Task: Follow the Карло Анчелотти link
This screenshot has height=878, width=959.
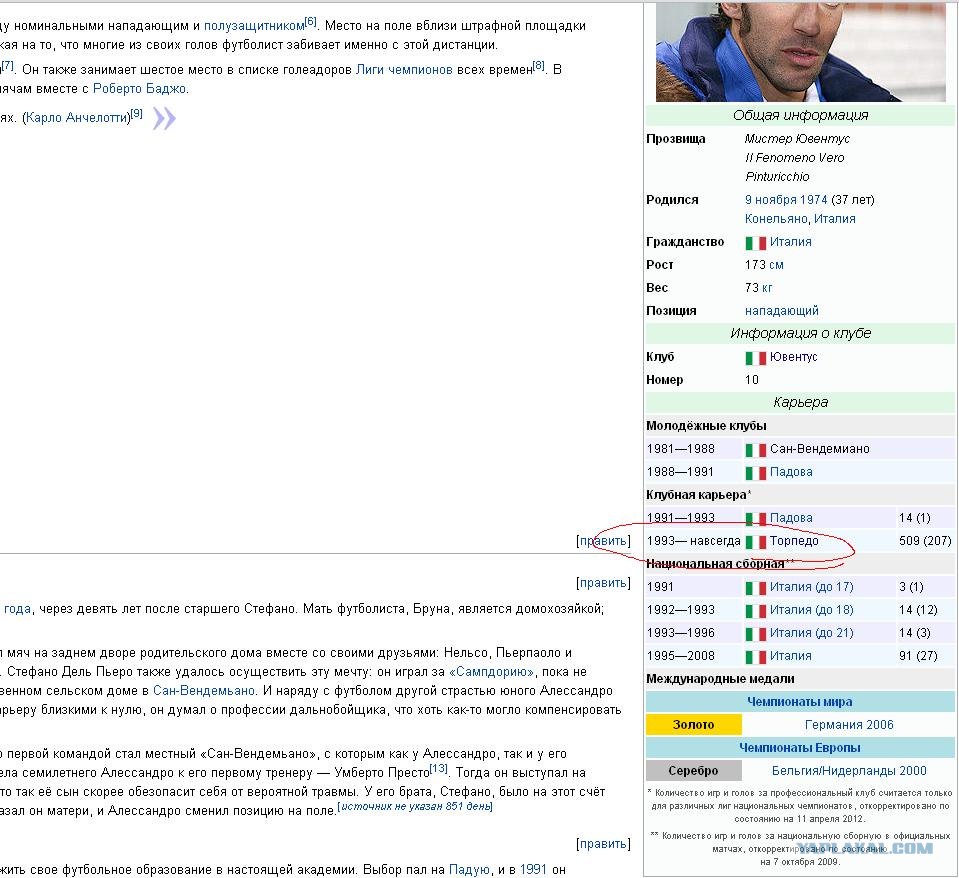Action: tap(76, 117)
